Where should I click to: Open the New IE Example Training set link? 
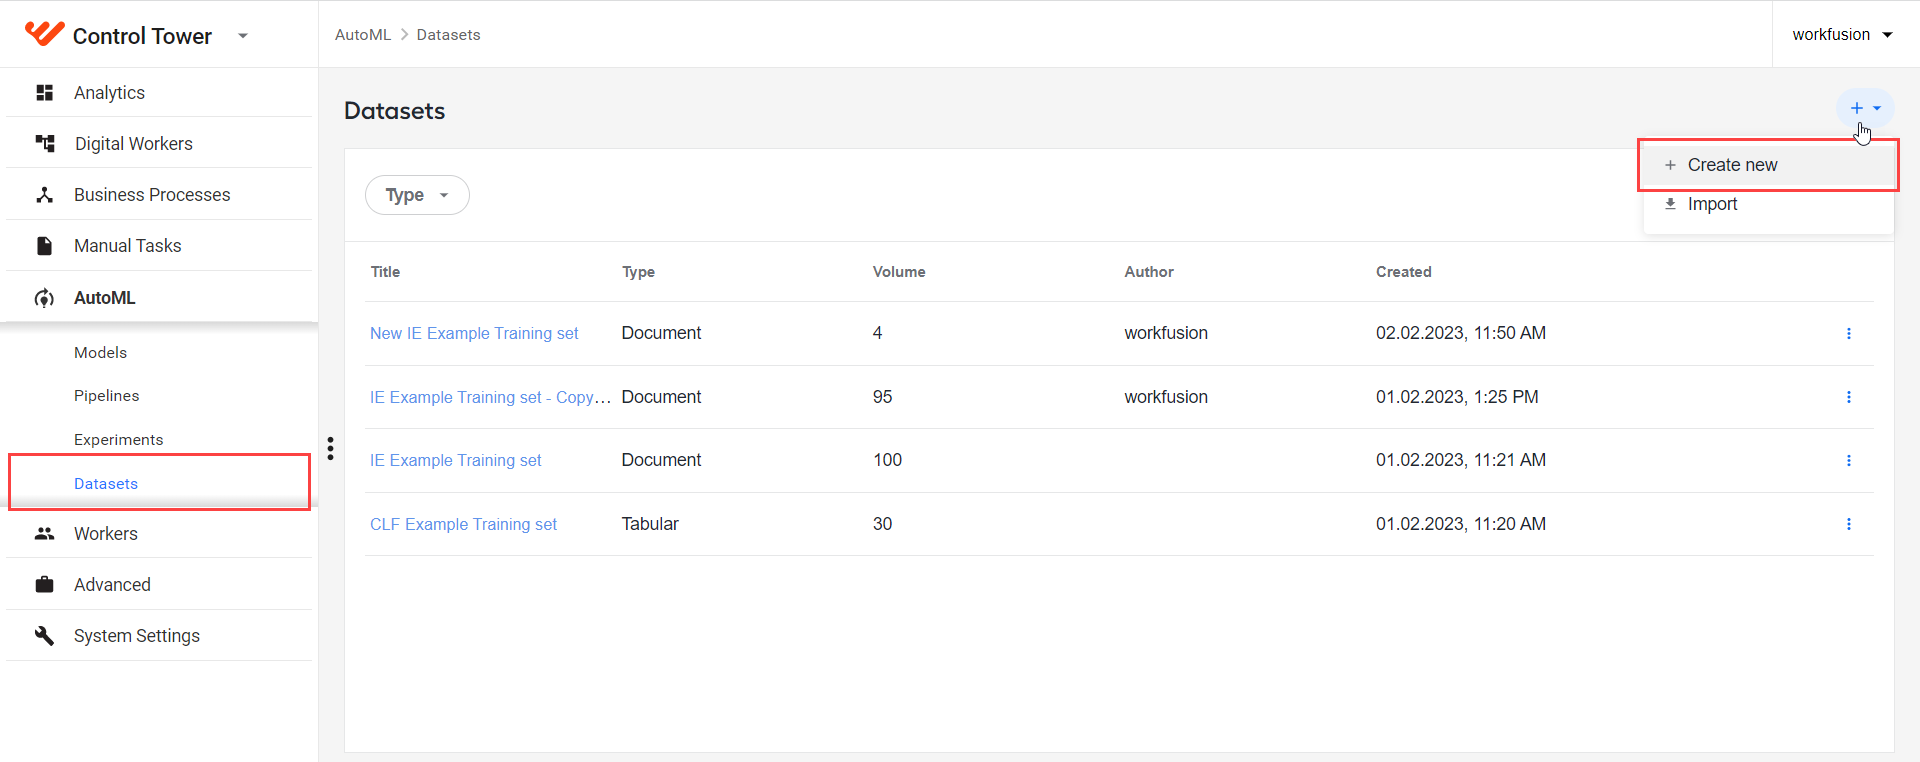point(474,333)
